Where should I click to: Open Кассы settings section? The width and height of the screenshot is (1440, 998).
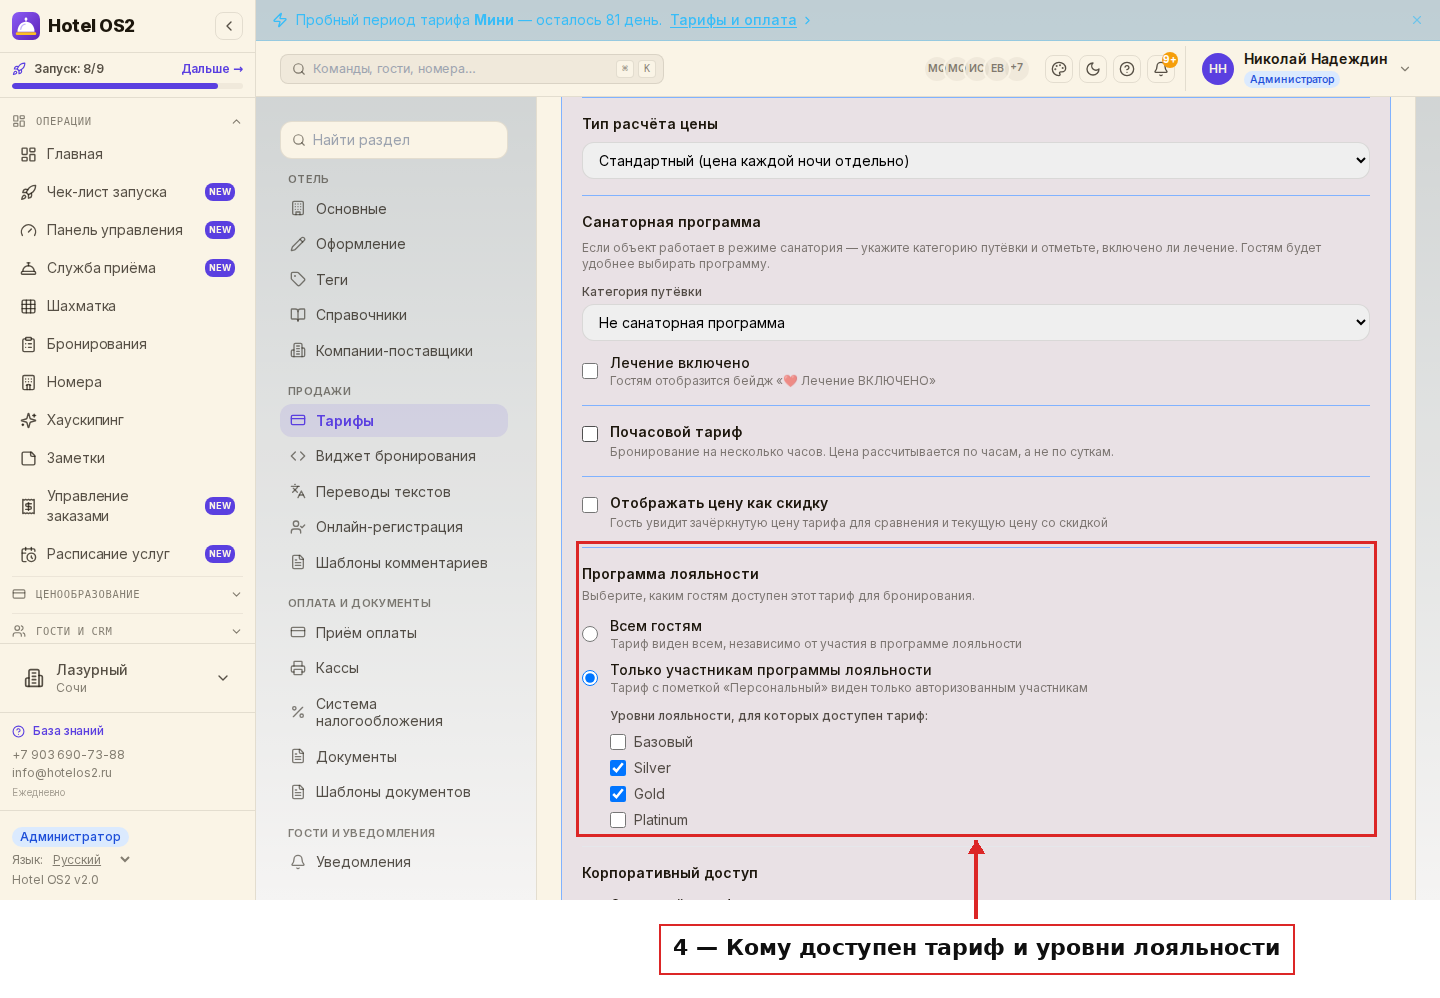click(x=394, y=668)
